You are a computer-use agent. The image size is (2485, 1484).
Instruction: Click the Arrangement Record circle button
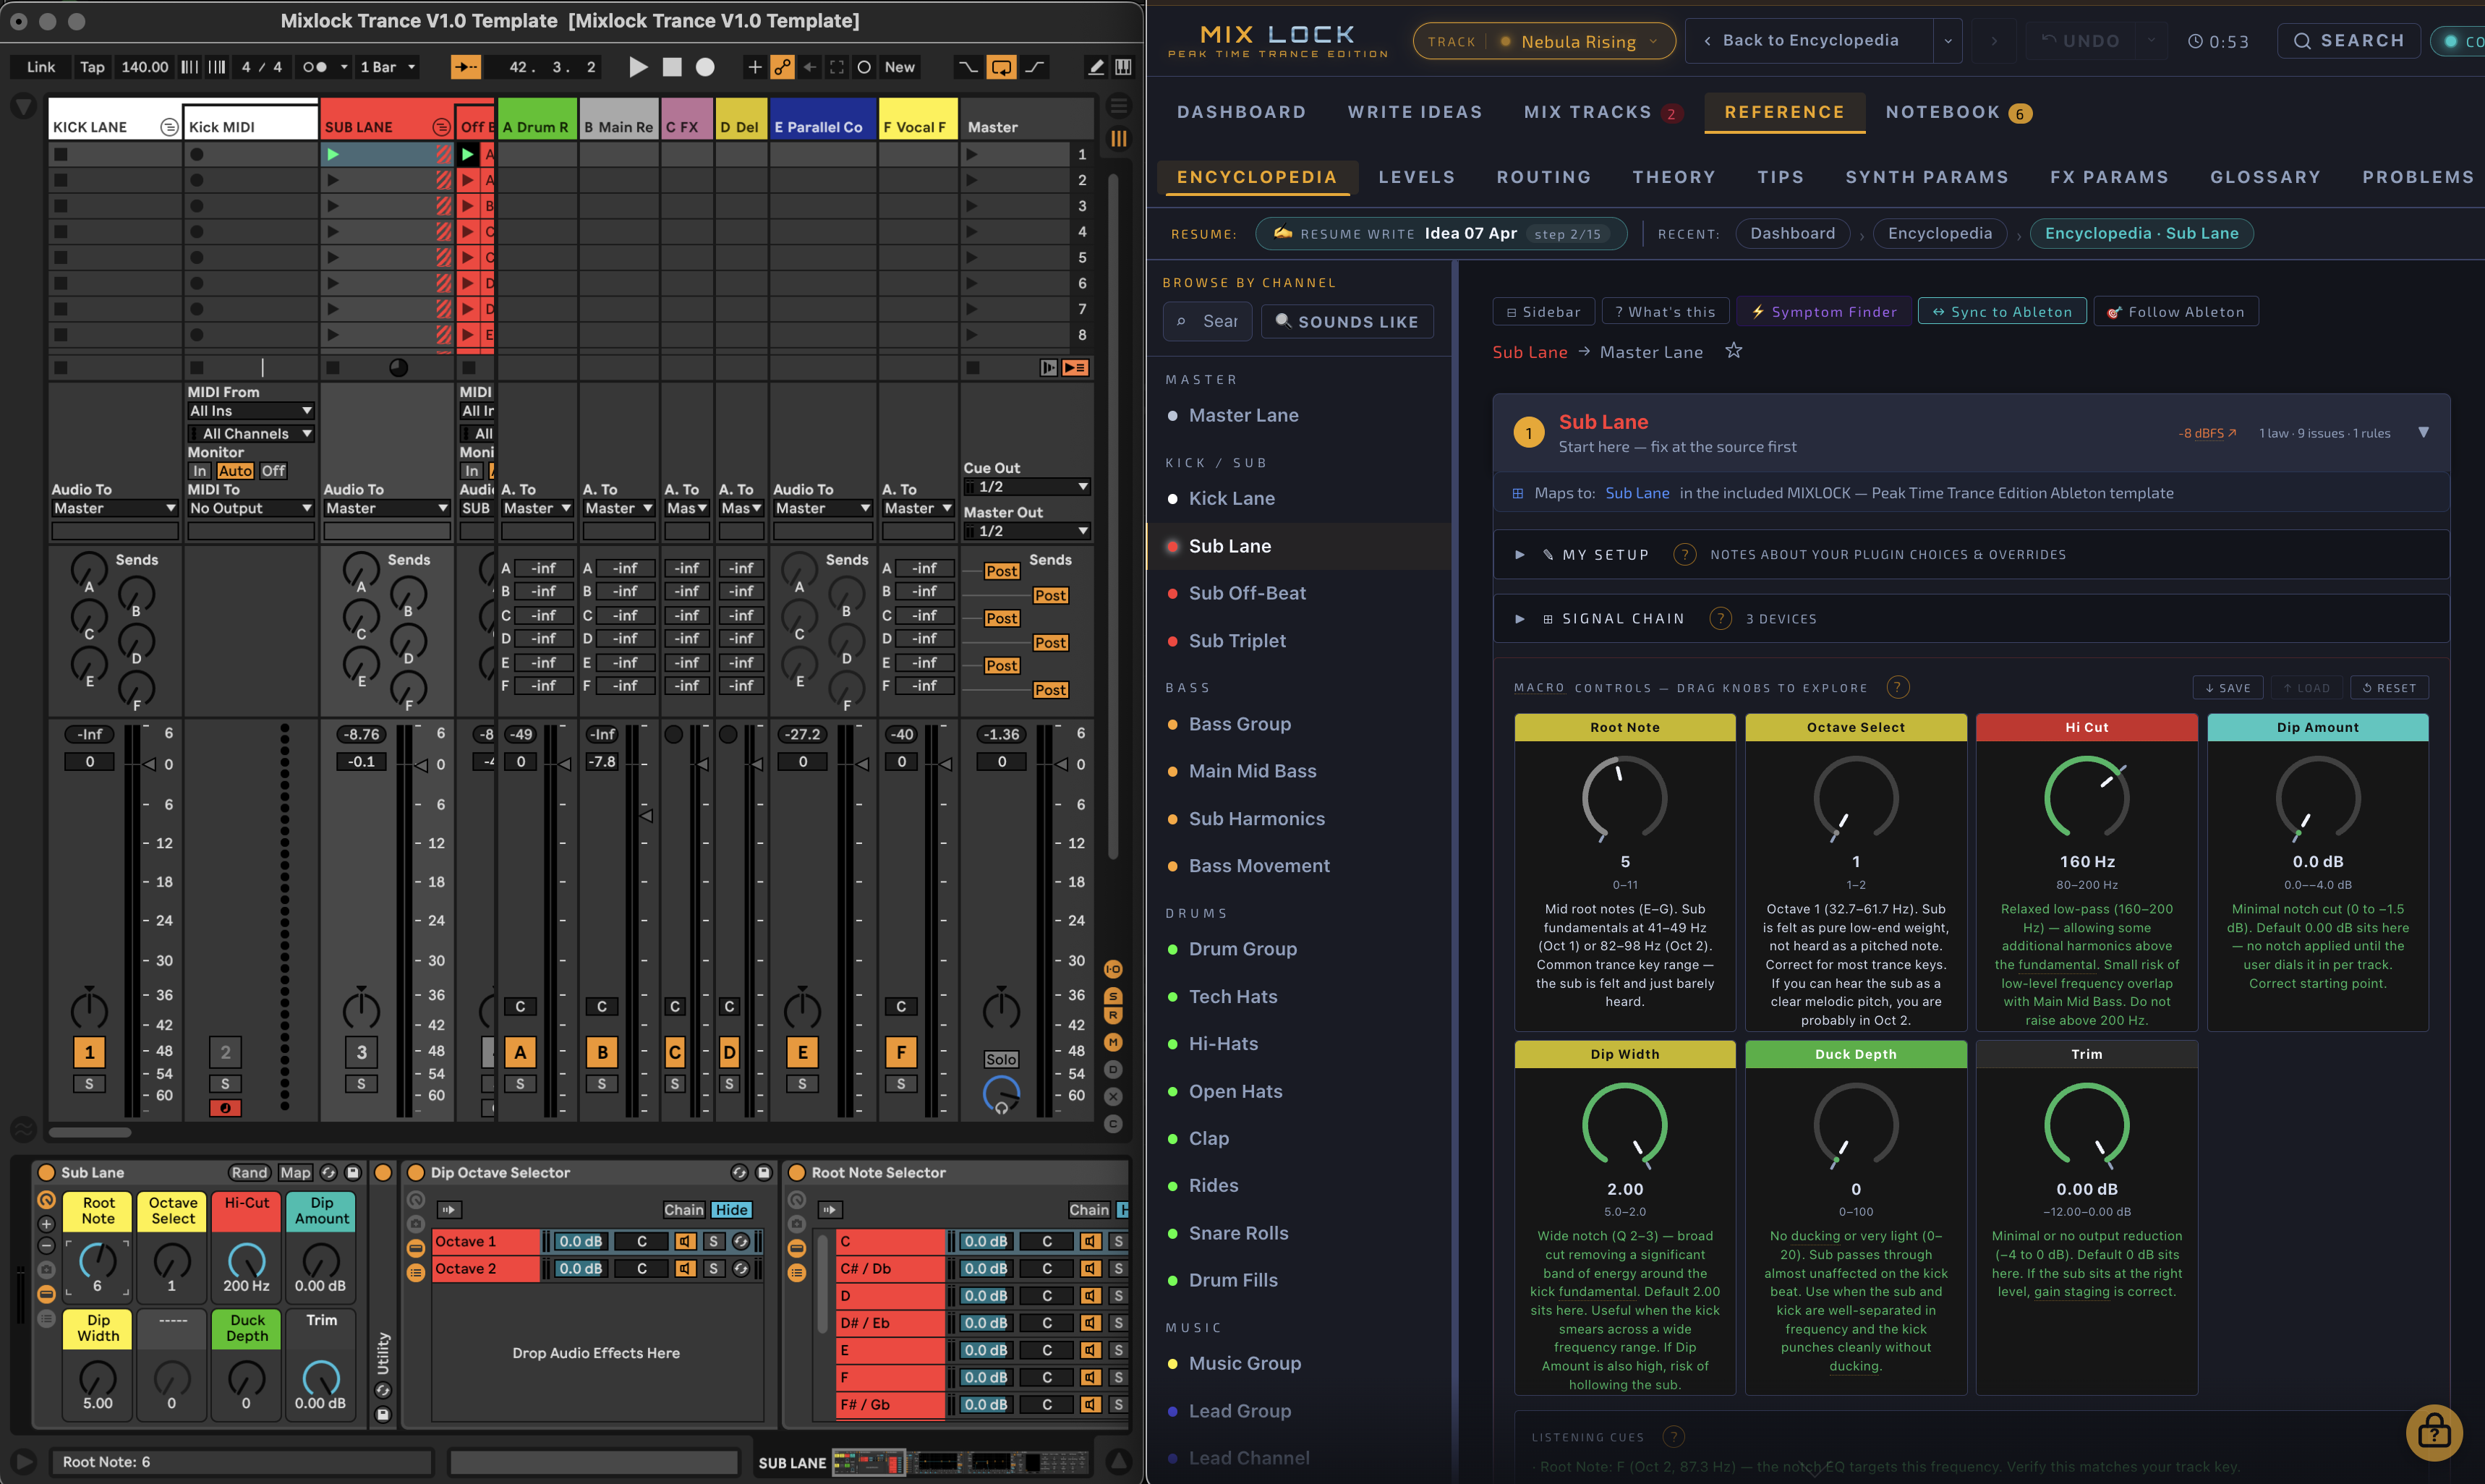pos(705,67)
